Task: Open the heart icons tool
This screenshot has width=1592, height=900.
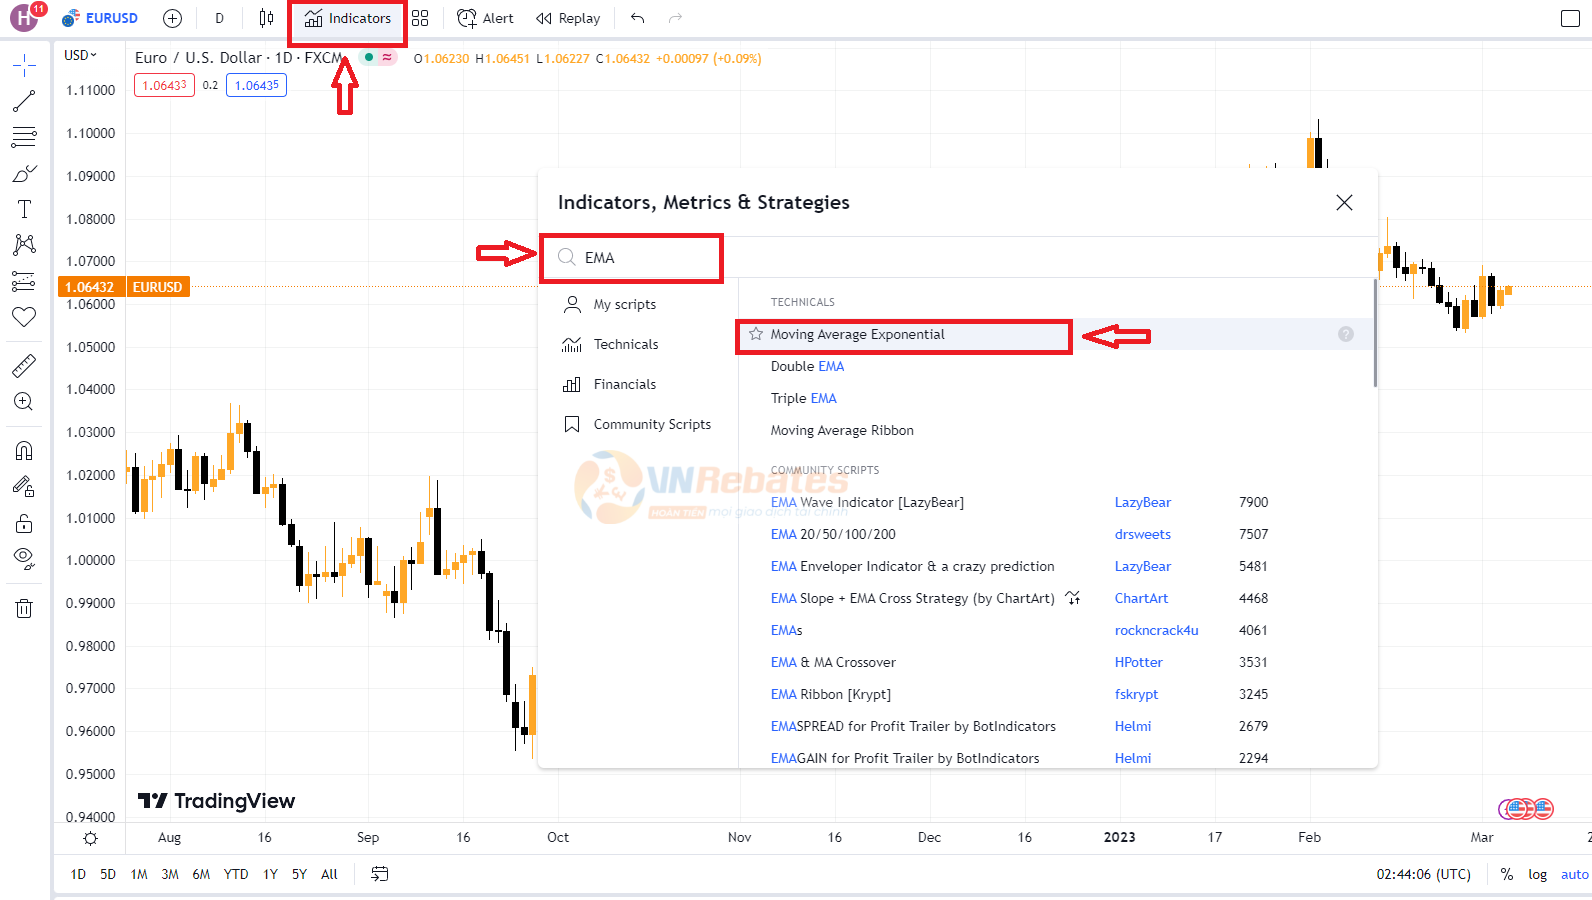Action: point(24,317)
